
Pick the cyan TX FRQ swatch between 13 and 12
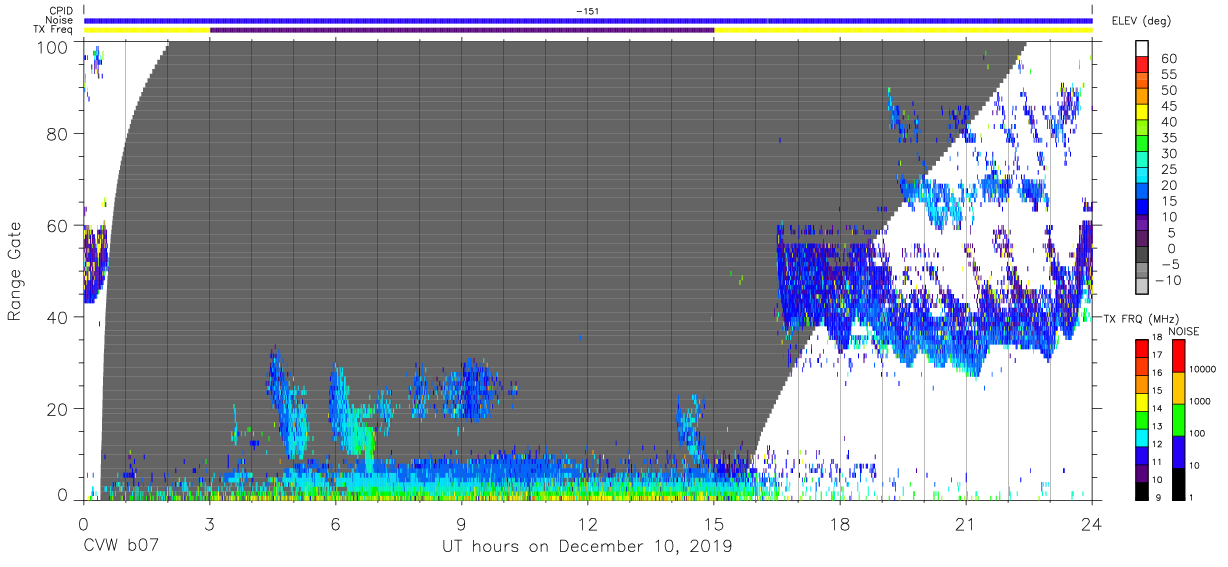click(1142, 436)
